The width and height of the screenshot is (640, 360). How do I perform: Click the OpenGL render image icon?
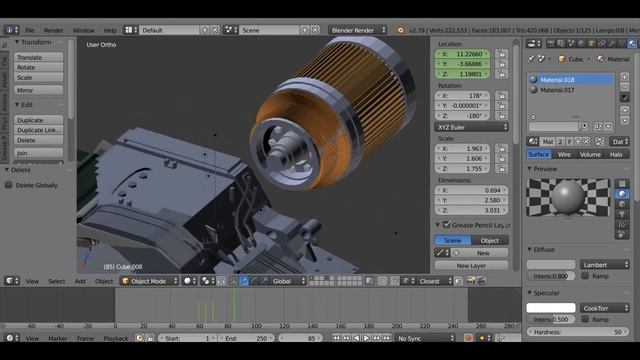[x=471, y=281]
